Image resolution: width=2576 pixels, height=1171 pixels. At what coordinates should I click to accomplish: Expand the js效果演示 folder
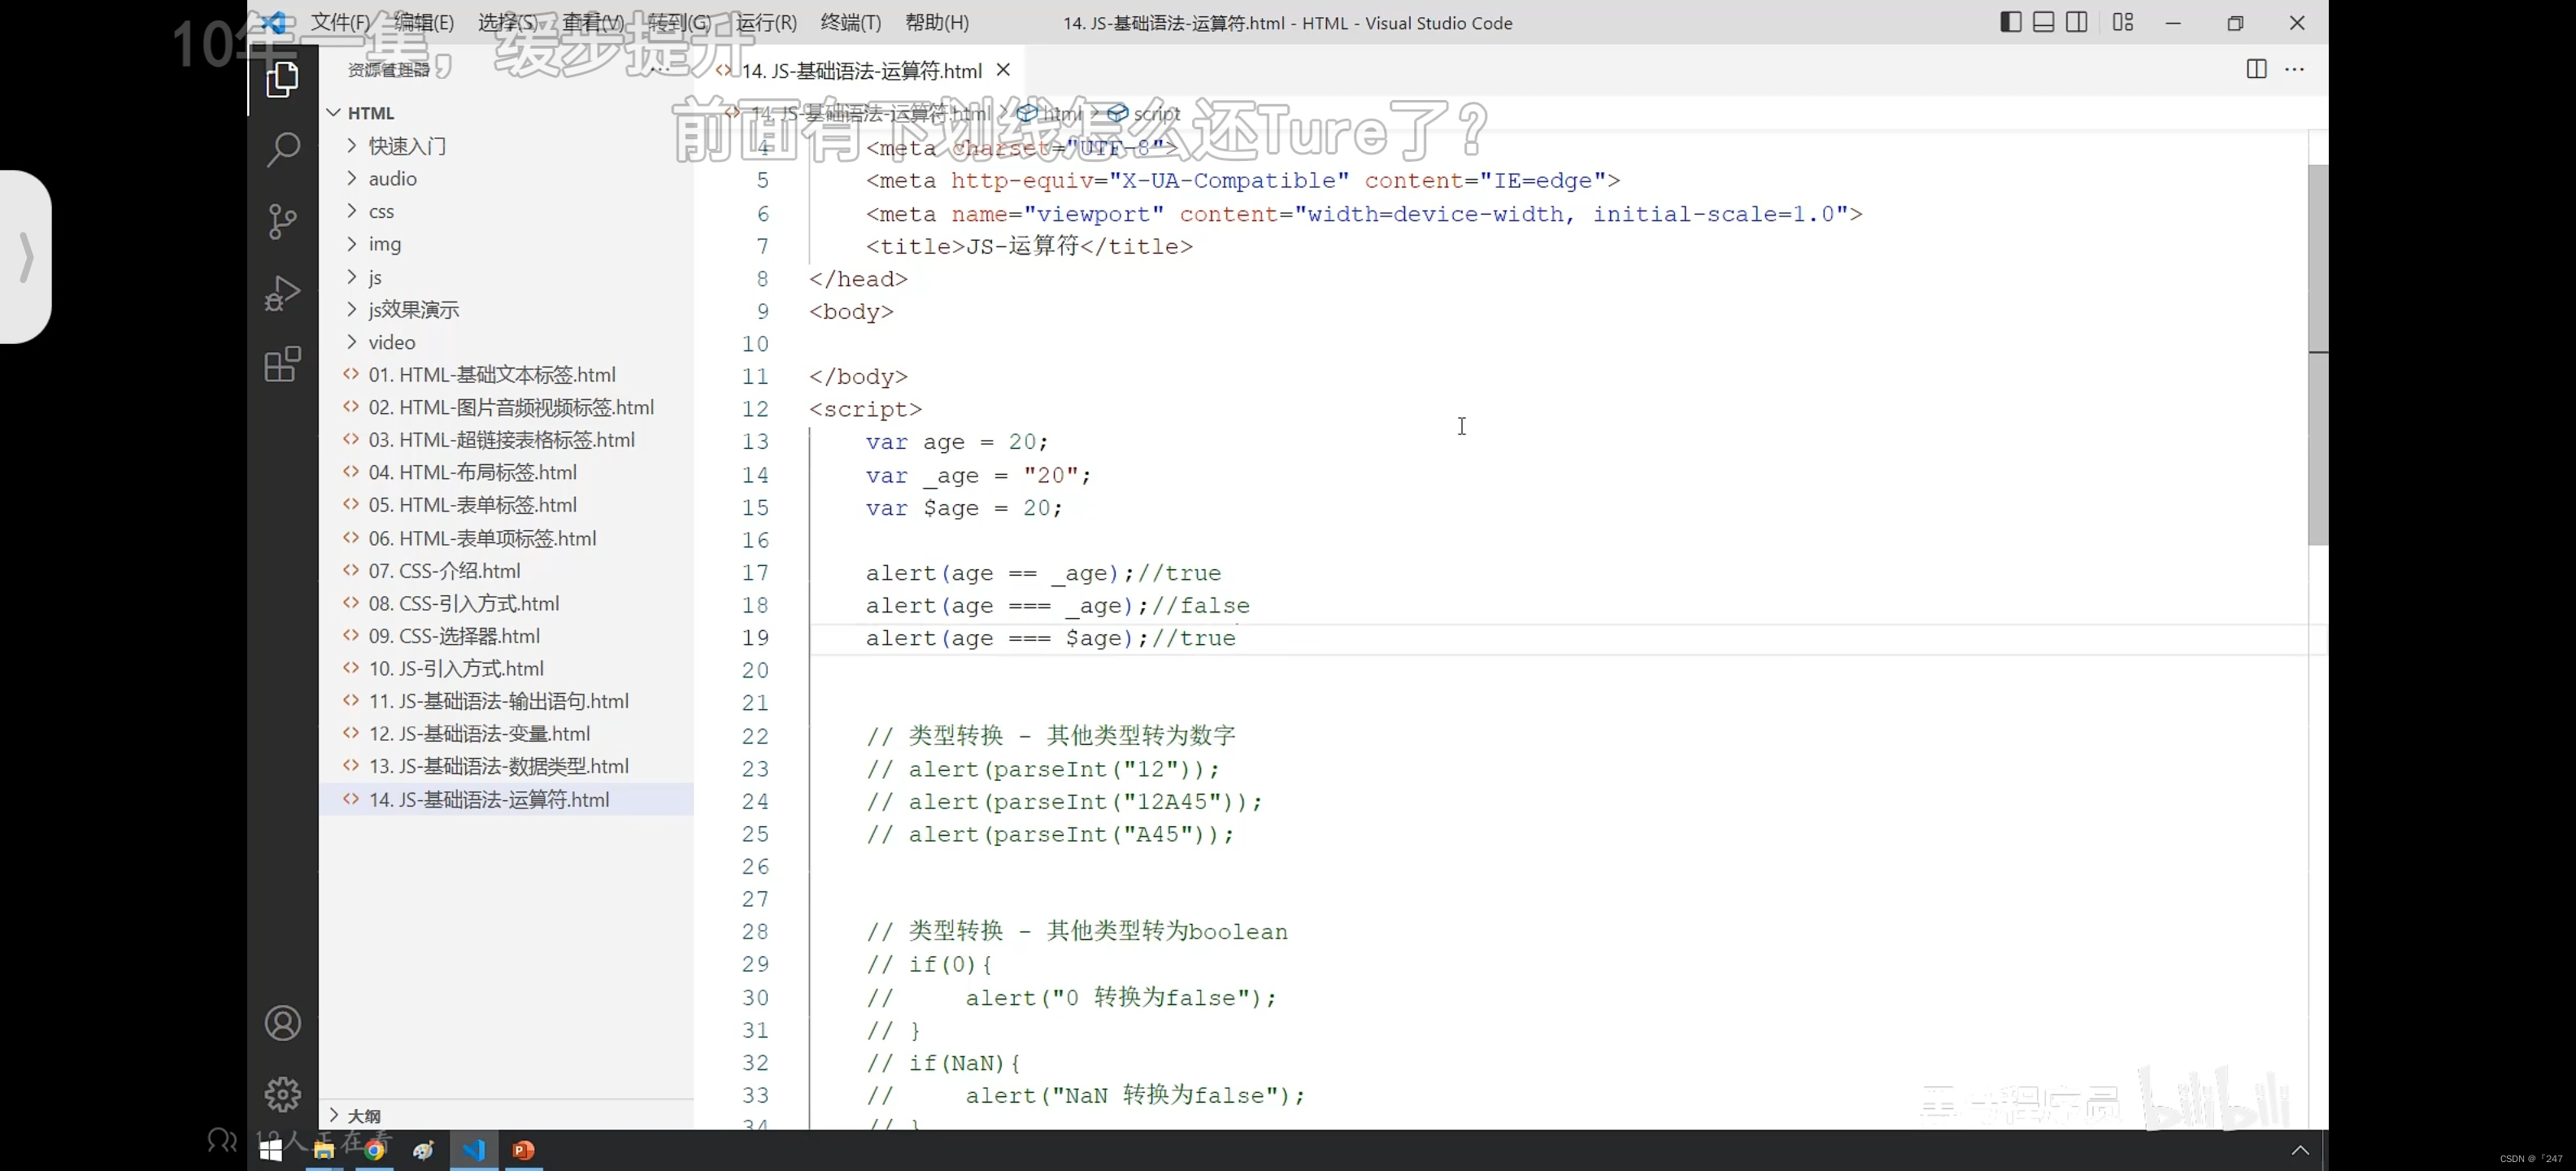click(x=507, y=309)
